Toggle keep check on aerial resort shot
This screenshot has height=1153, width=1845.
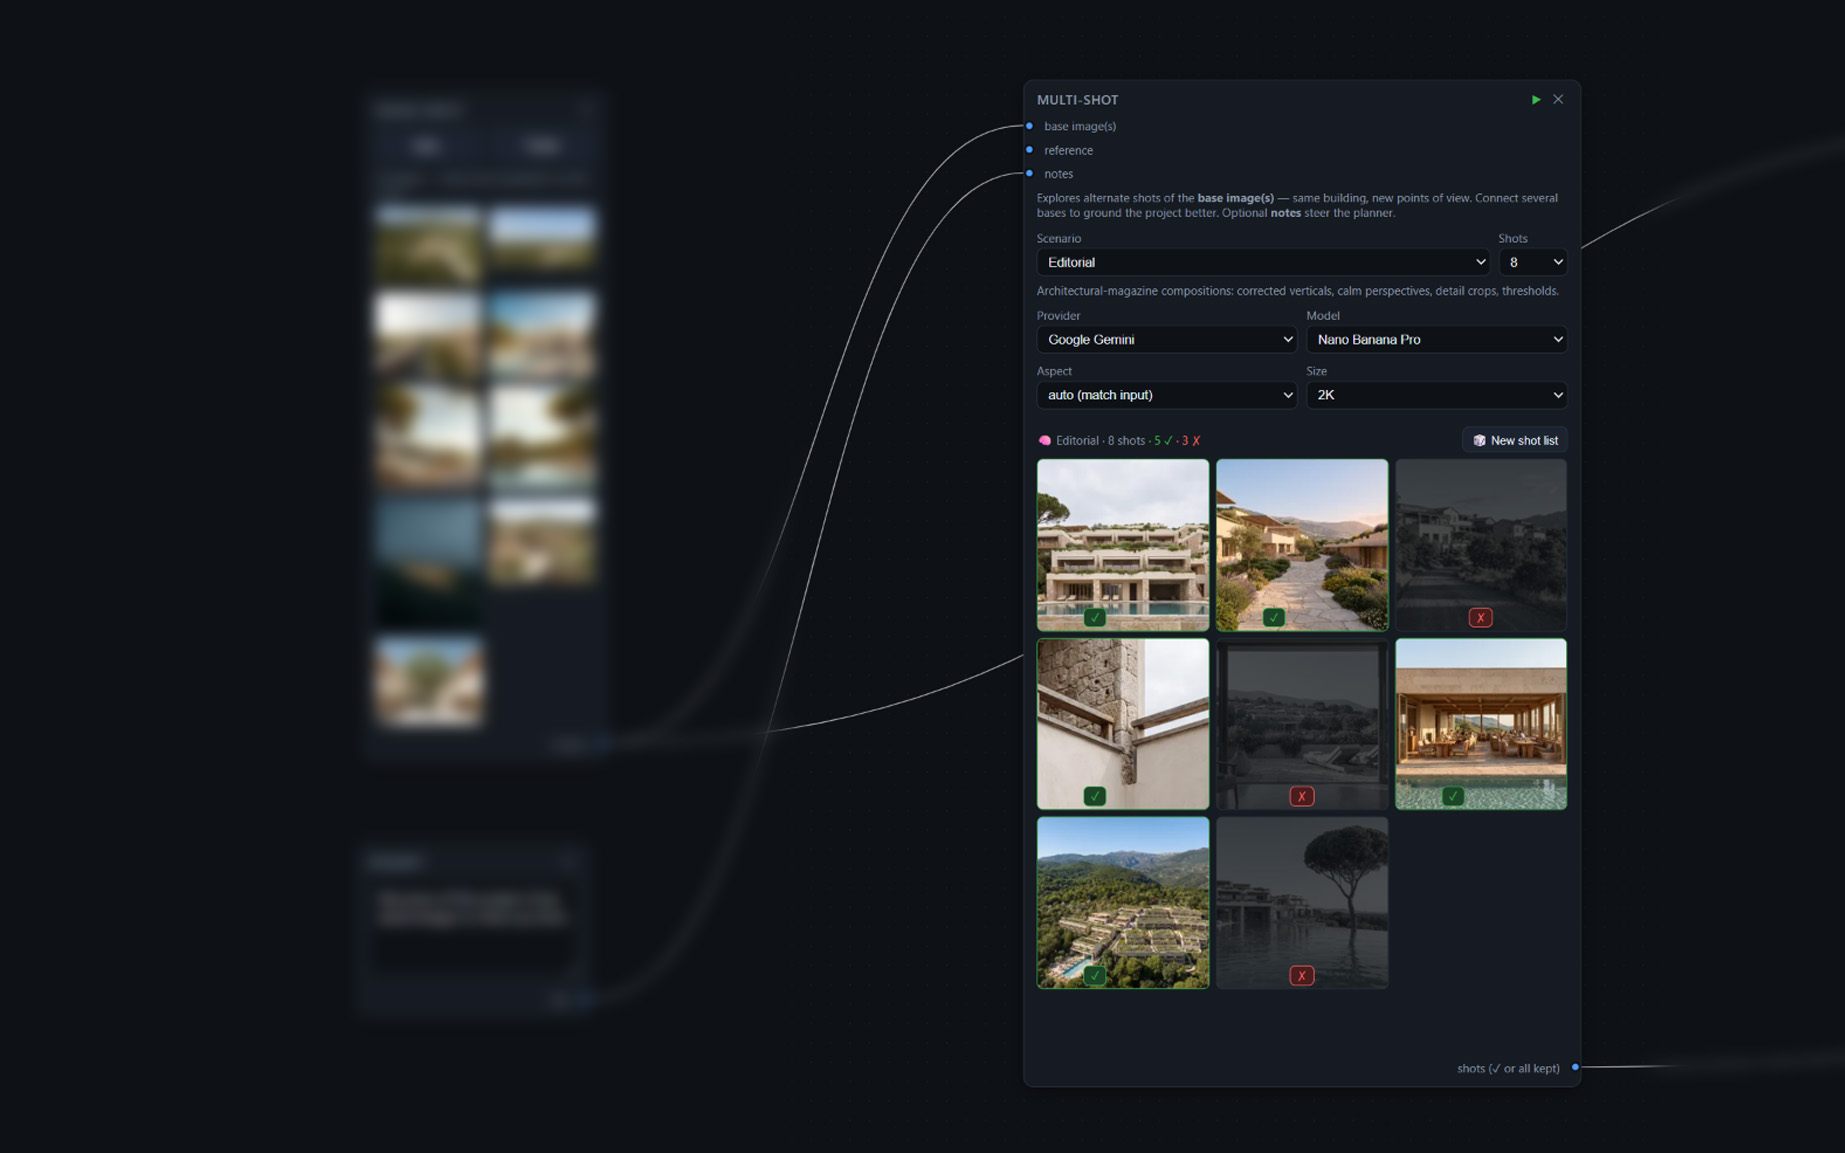pyautogui.click(x=1095, y=975)
